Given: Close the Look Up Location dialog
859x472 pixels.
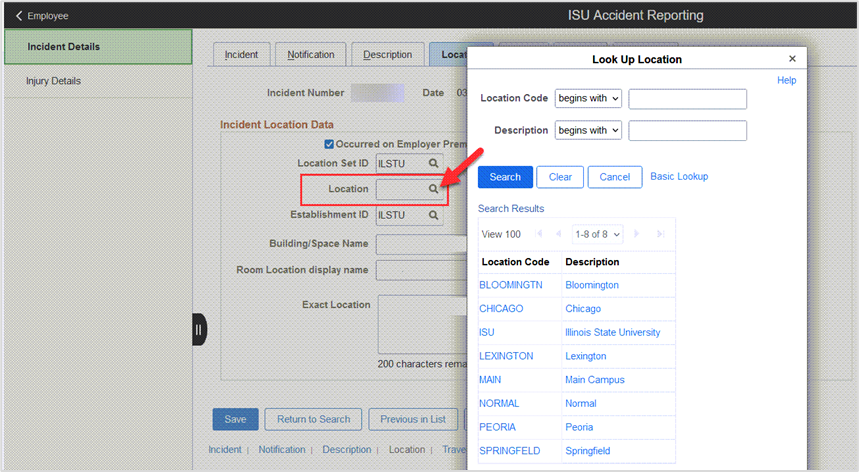Looking at the screenshot, I should coord(792,59).
